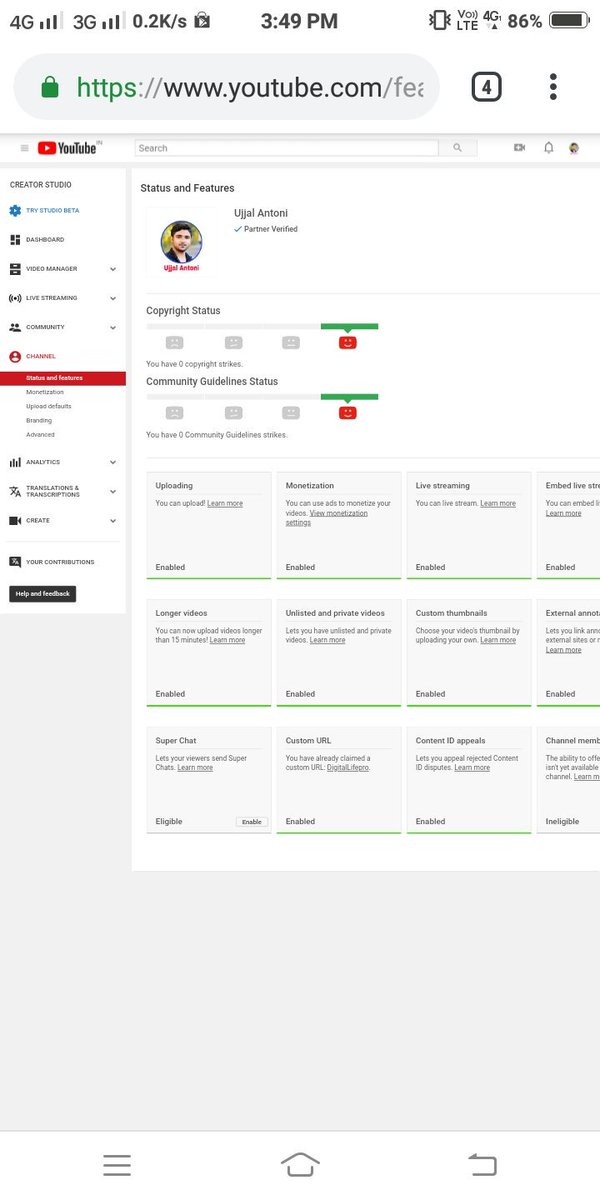The image size is (600, 1200).
Task: Click the Translations & Transcriptions icon
Action: click(x=15, y=491)
